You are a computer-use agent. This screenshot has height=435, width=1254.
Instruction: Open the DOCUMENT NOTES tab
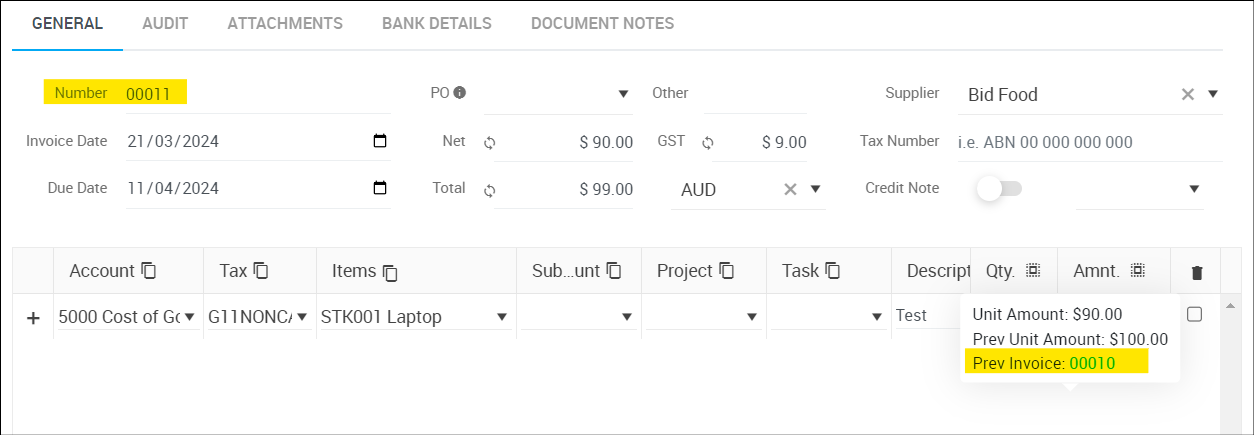pos(602,23)
